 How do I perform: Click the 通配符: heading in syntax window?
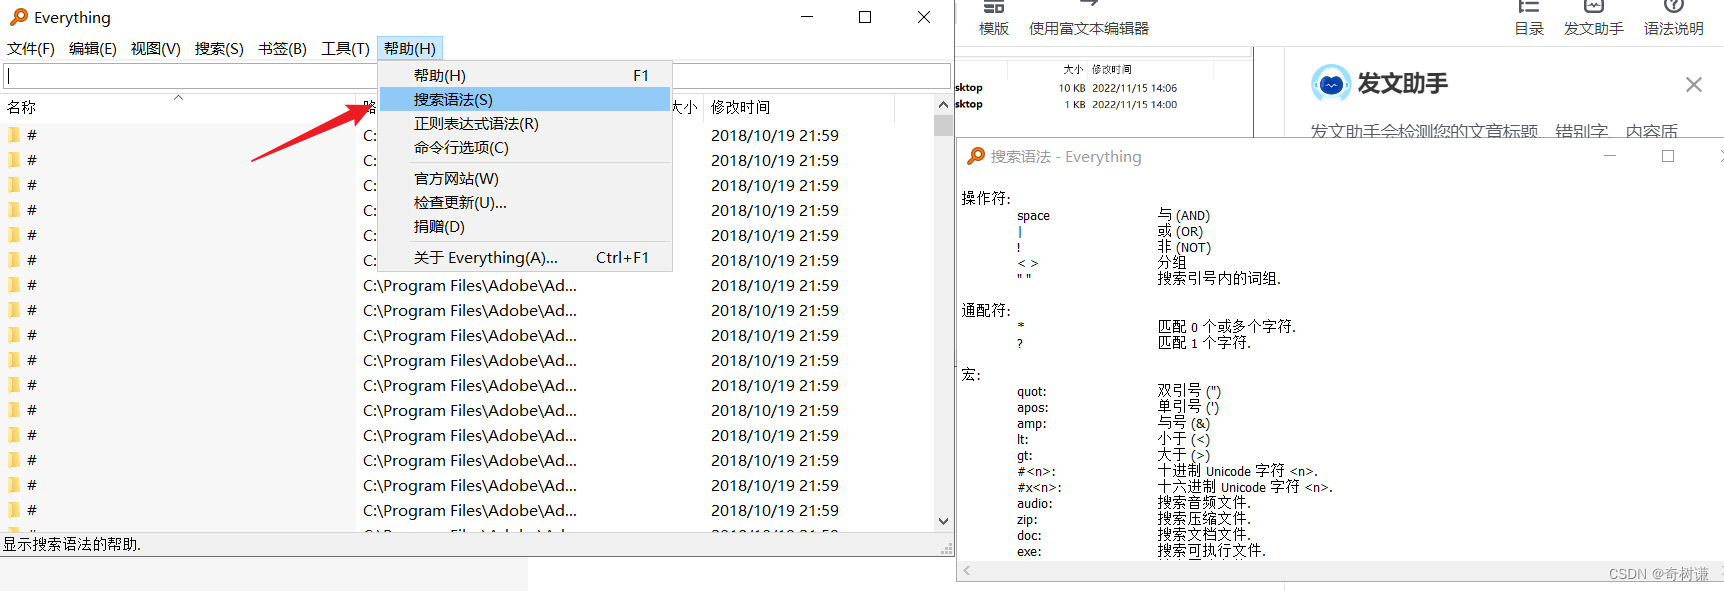click(986, 310)
